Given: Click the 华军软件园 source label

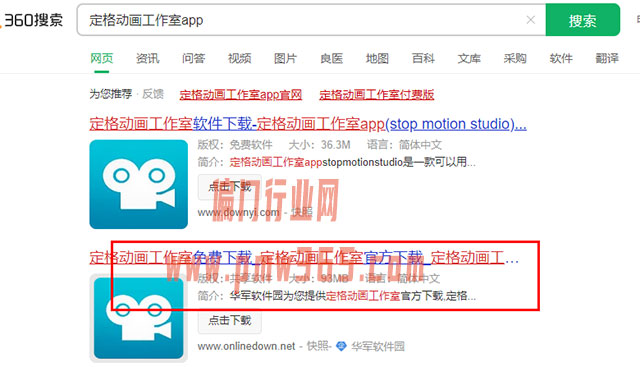Looking at the screenshot, I should click(378, 347).
